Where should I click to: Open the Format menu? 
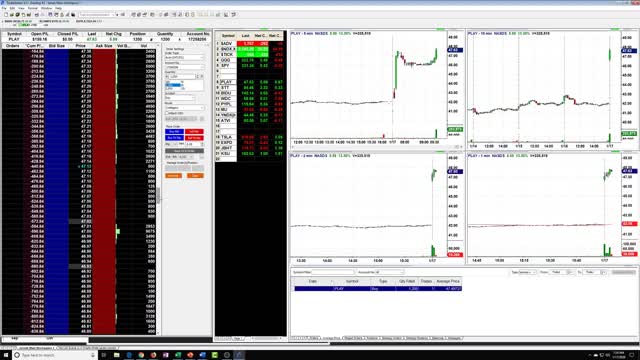33,8
